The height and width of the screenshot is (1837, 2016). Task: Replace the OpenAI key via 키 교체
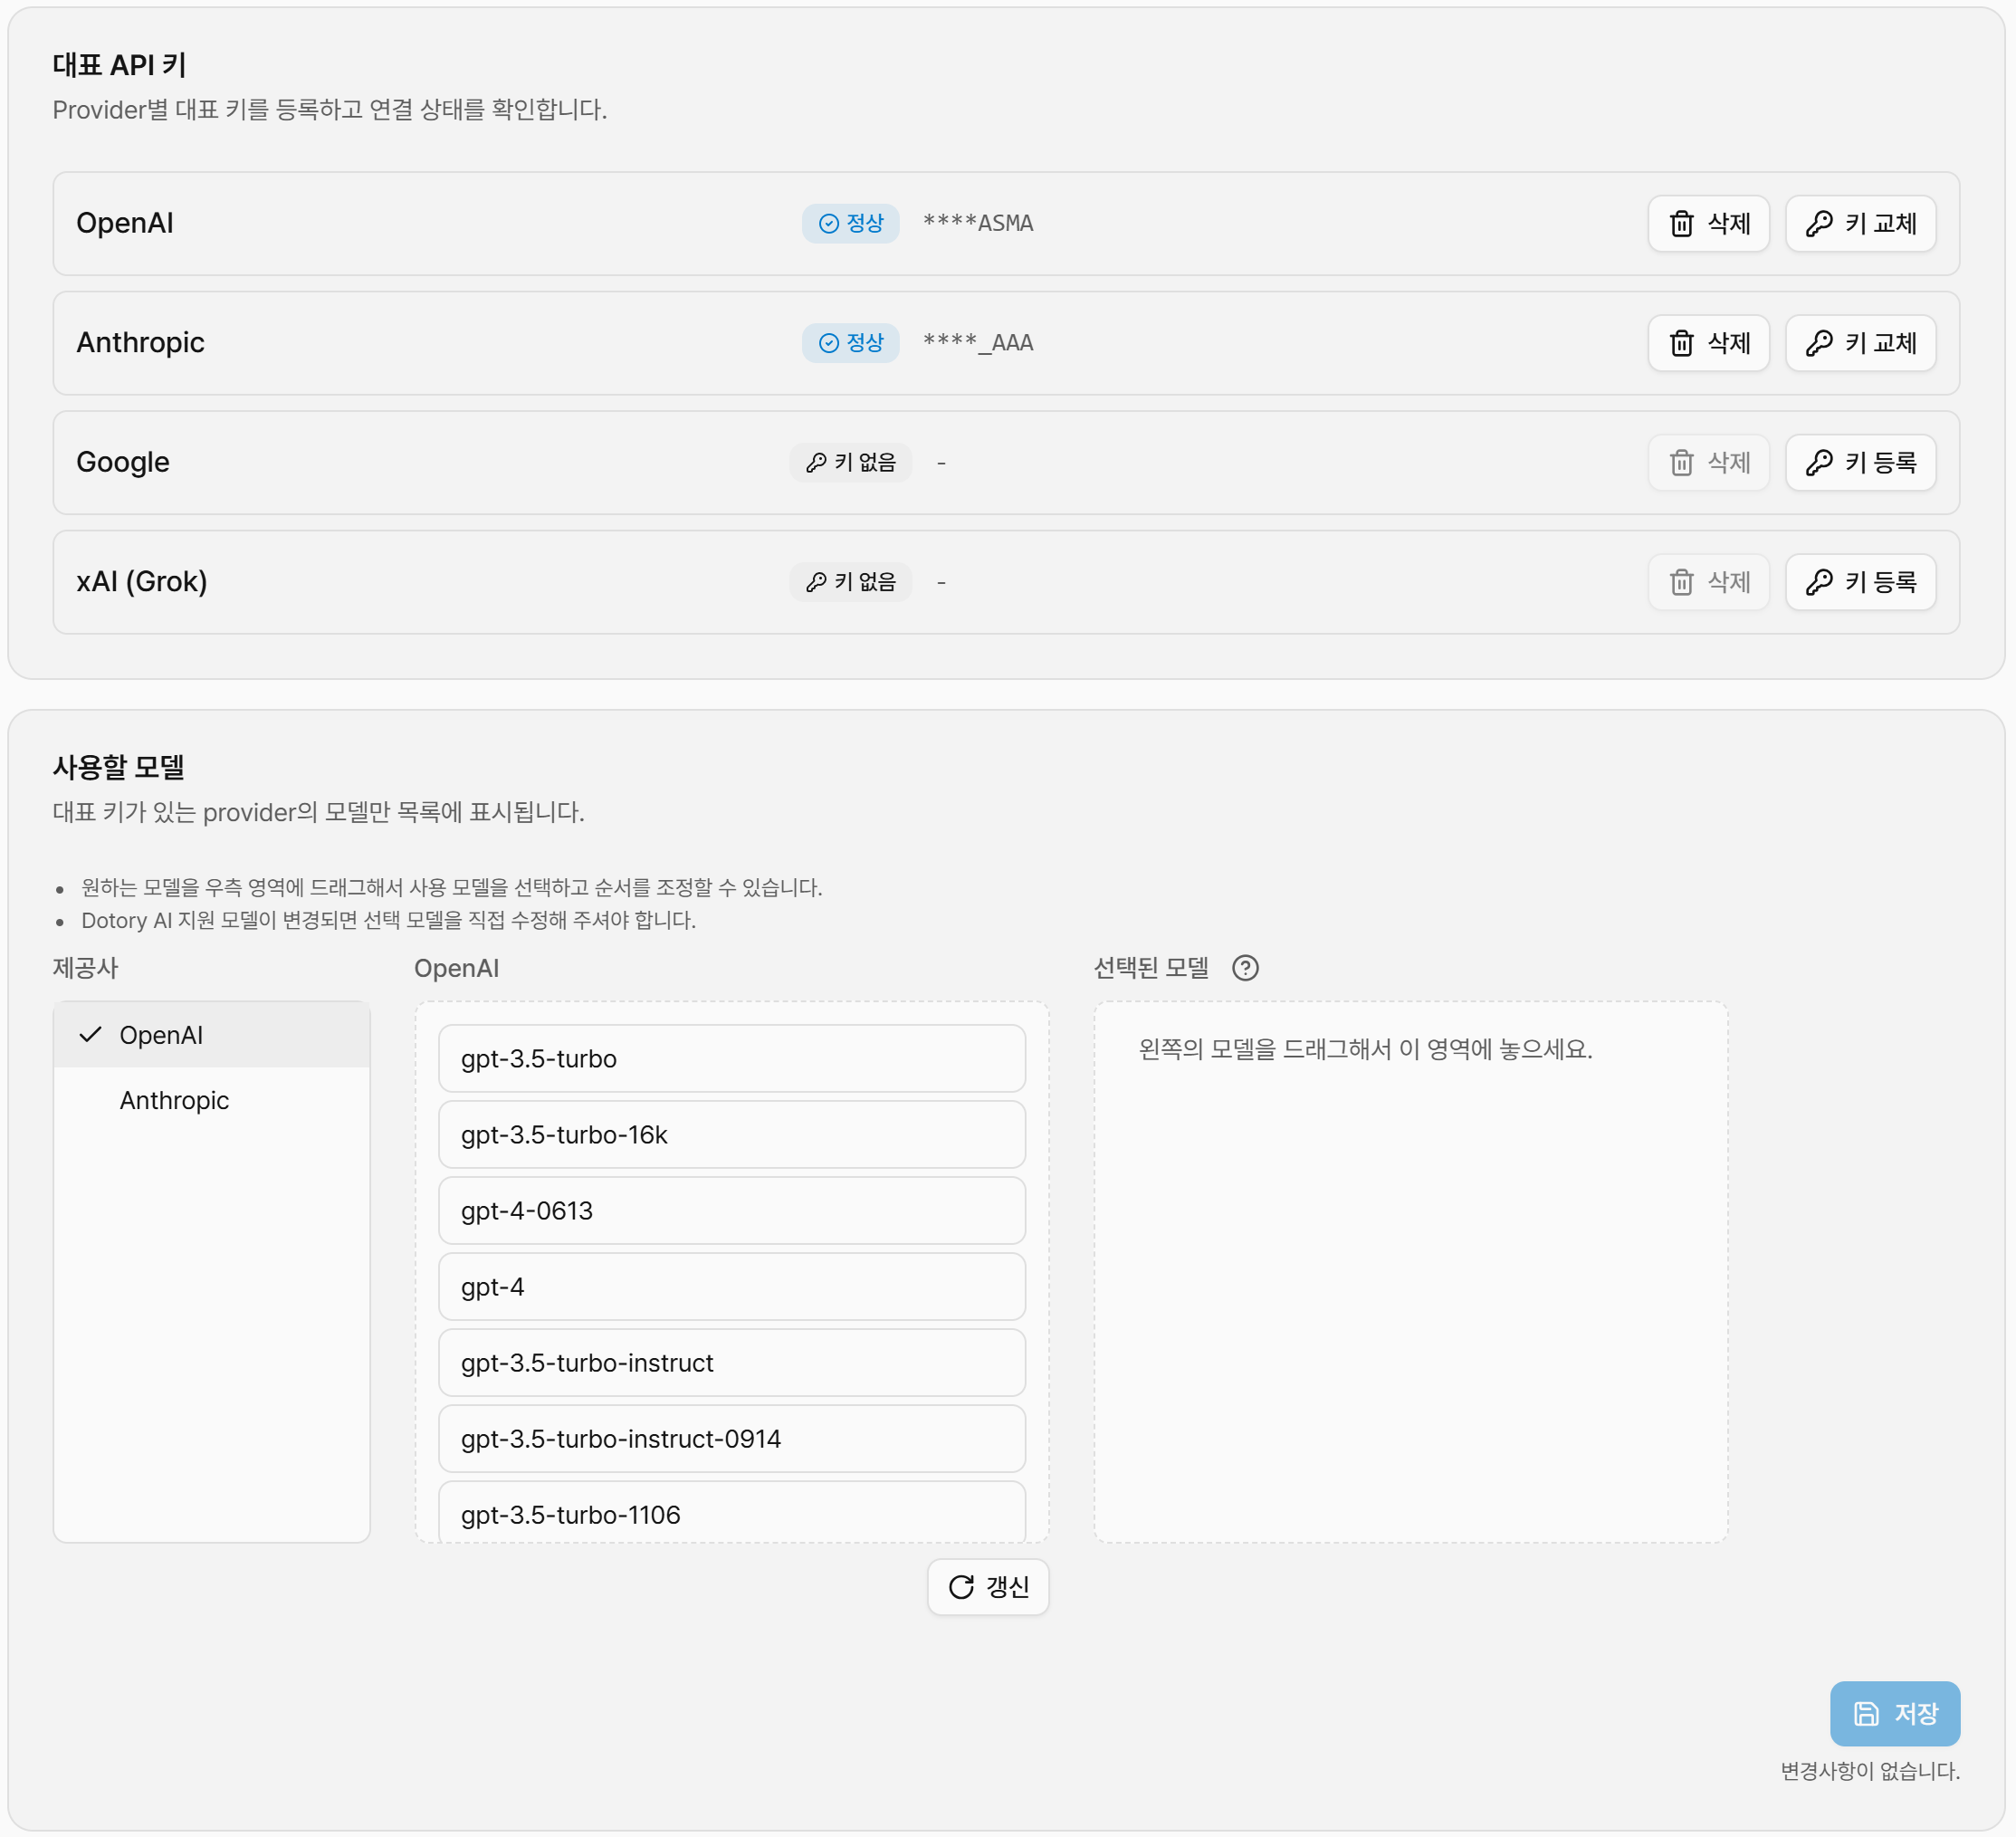(1860, 223)
